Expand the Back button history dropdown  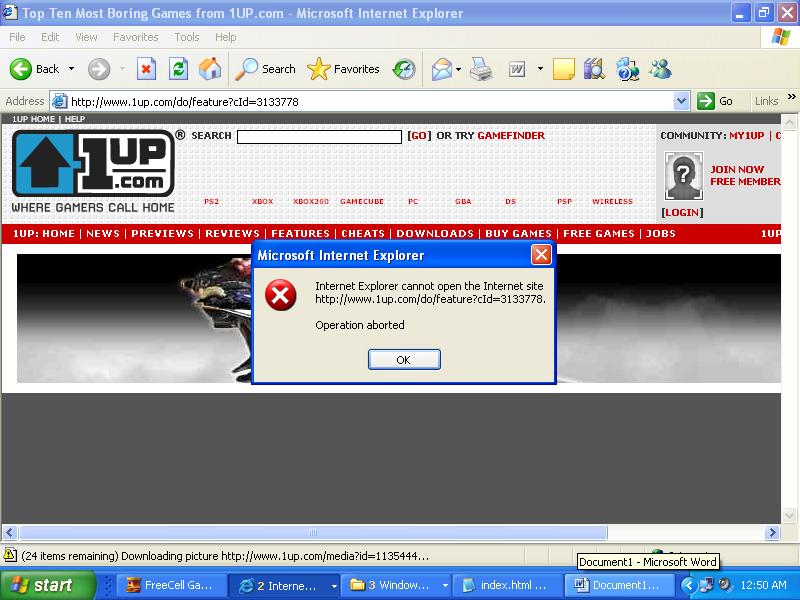71,69
